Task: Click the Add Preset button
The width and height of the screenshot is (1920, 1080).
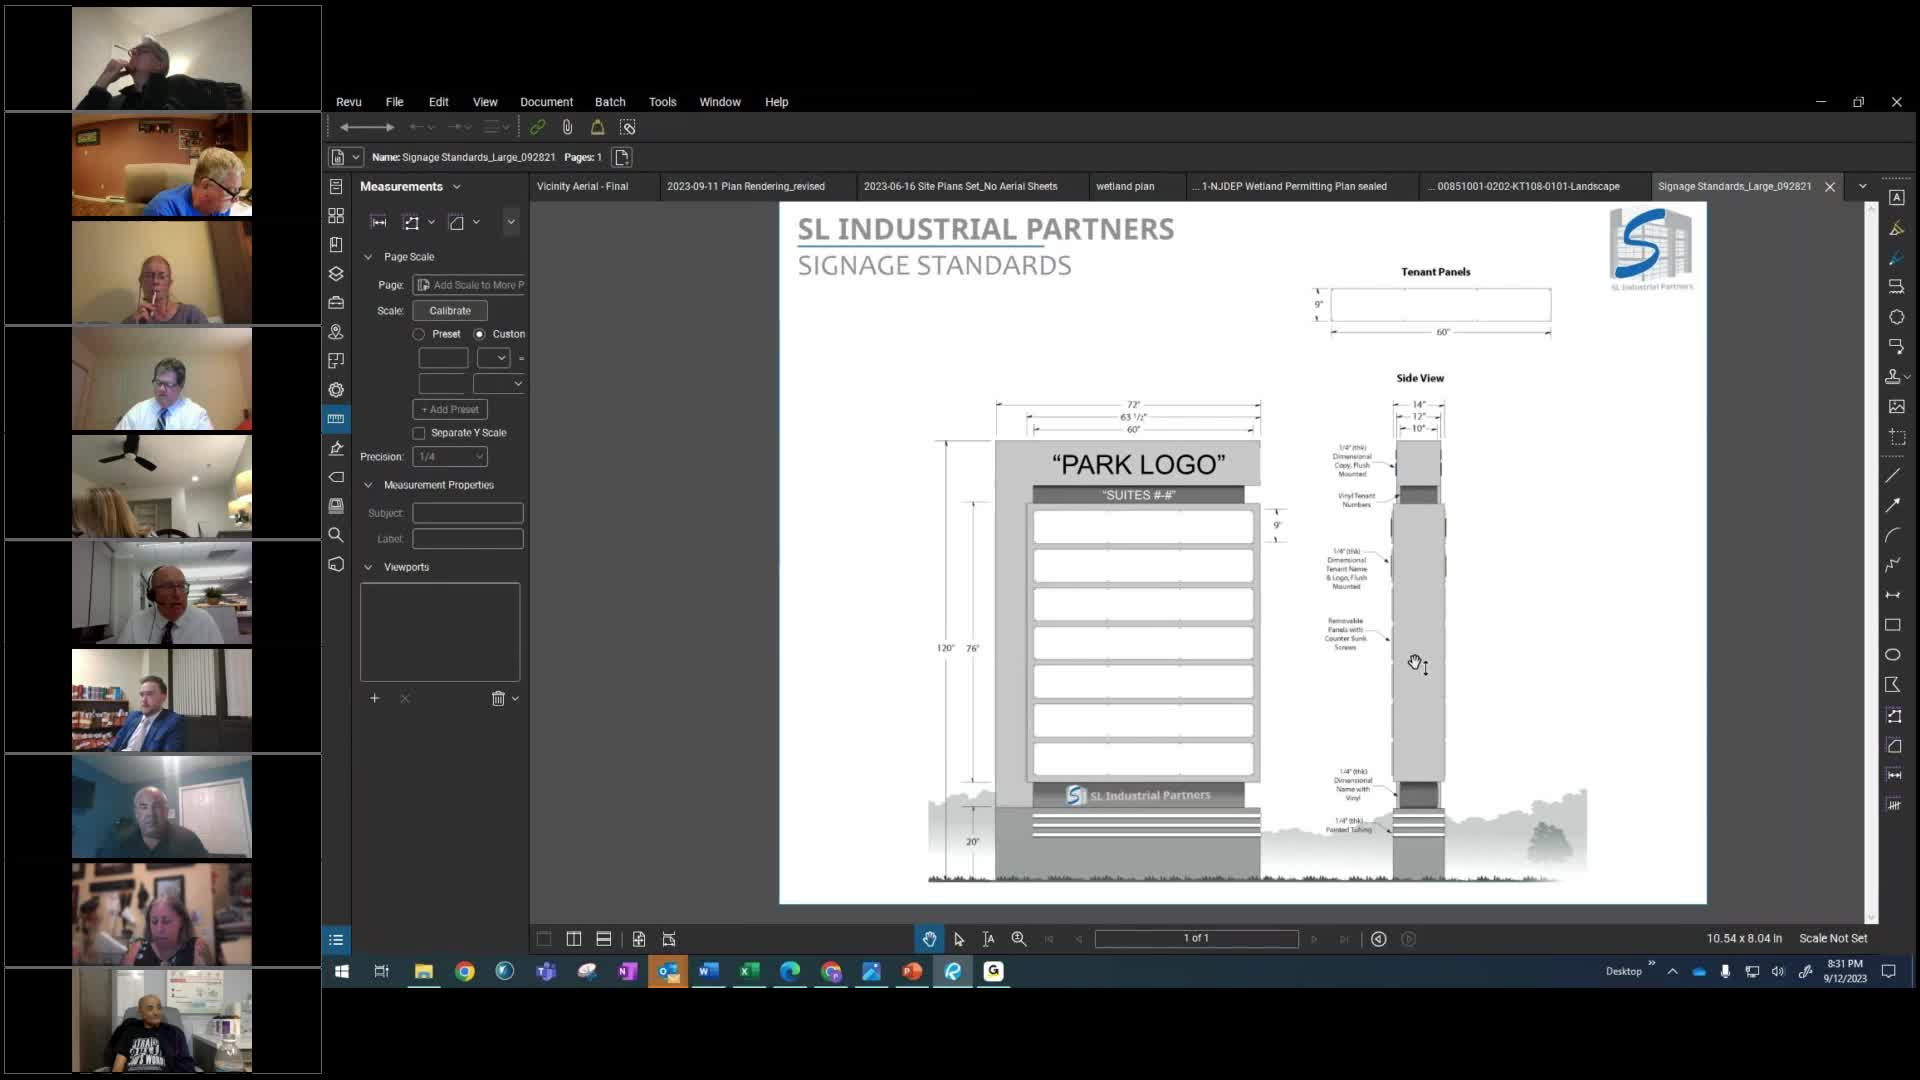Action: click(450, 409)
